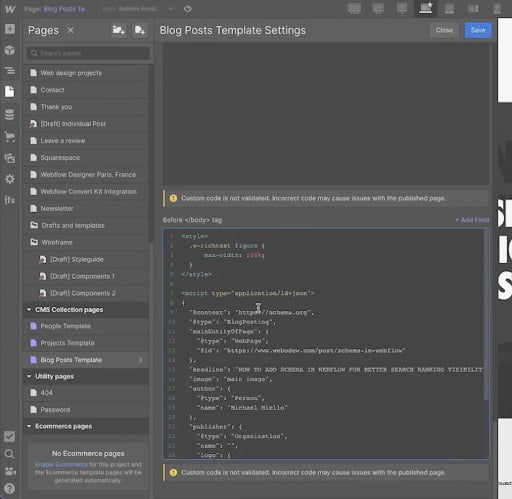Select the Password utility page
The width and height of the screenshot is (512, 499).
86,410
